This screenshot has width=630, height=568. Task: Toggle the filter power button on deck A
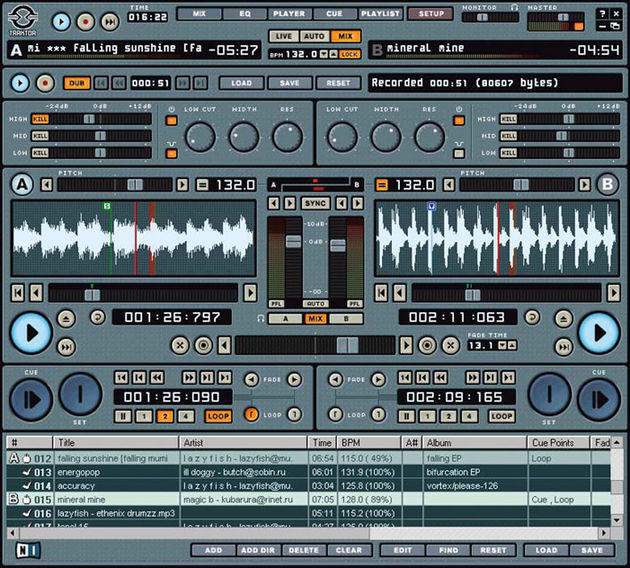(172, 120)
